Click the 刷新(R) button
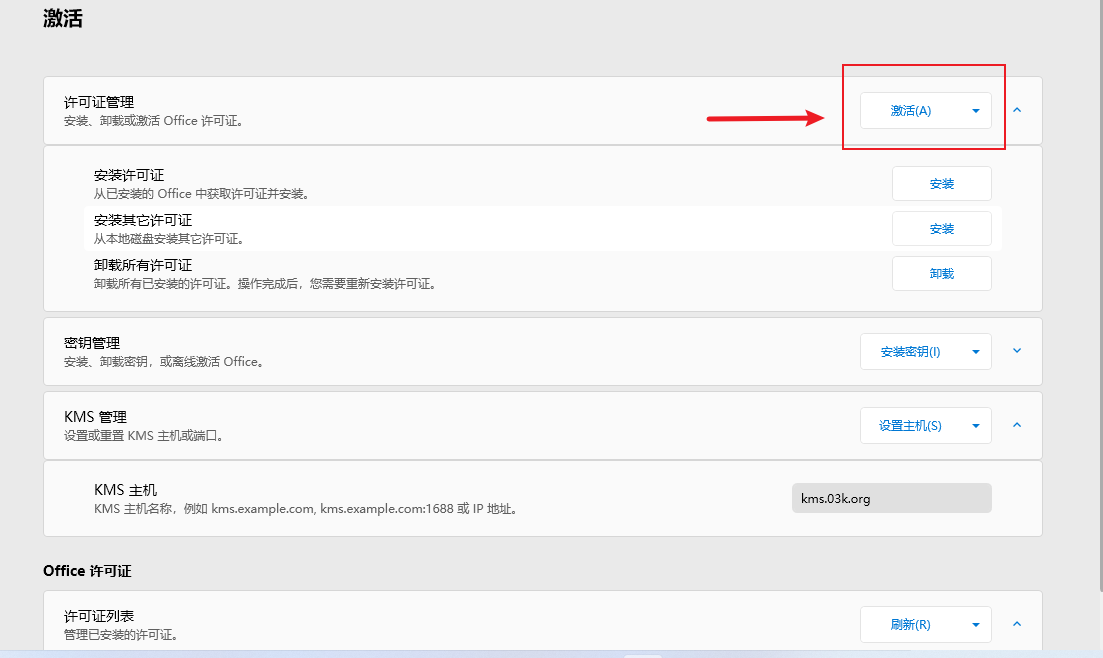Image resolution: width=1103 pixels, height=658 pixels. point(910,625)
